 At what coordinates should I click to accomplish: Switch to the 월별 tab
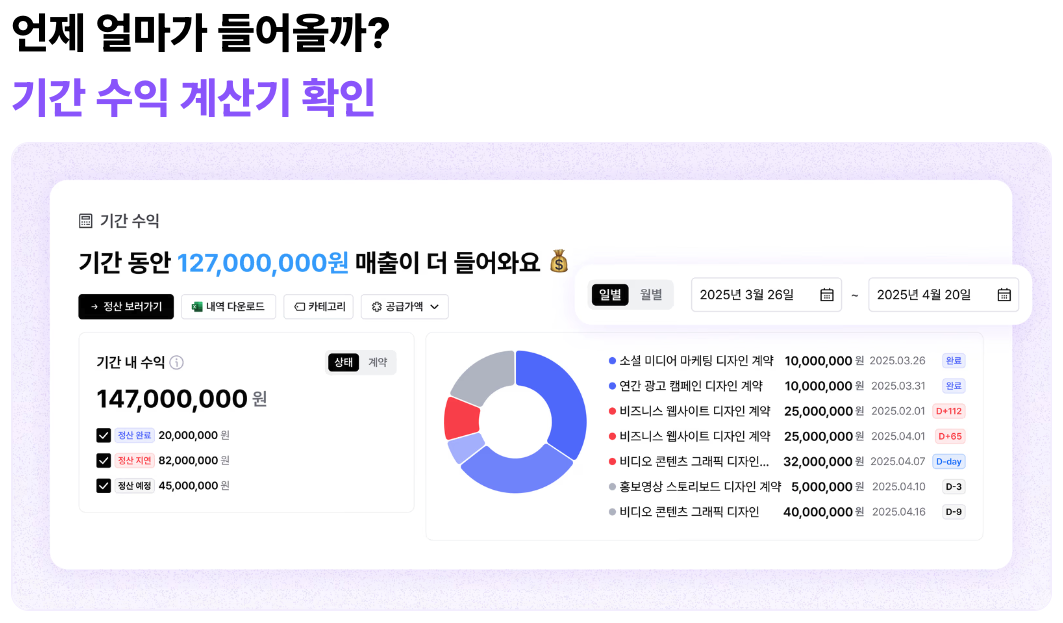pyautogui.click(x=651, y=294)
